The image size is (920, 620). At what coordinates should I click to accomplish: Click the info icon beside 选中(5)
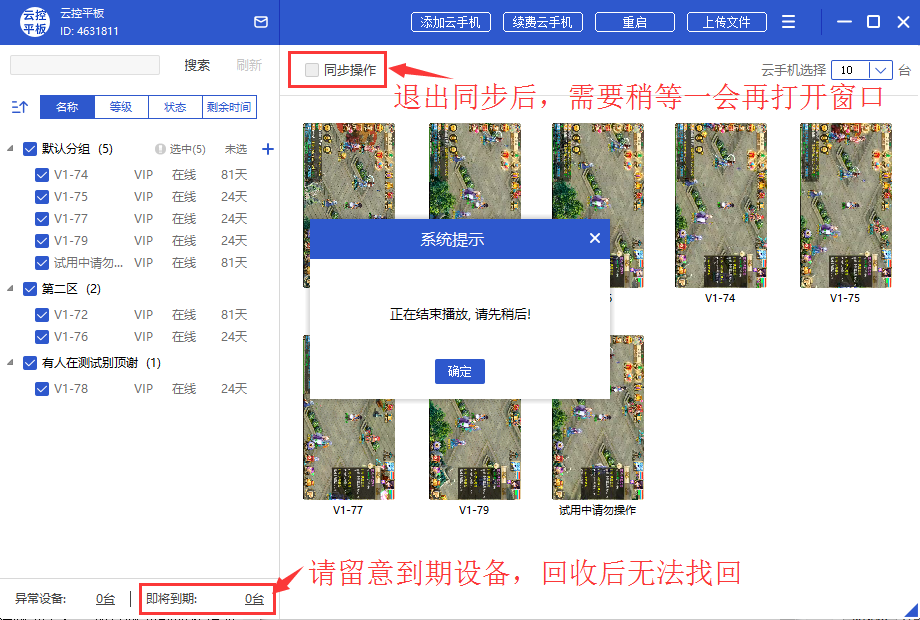(160, 149)
